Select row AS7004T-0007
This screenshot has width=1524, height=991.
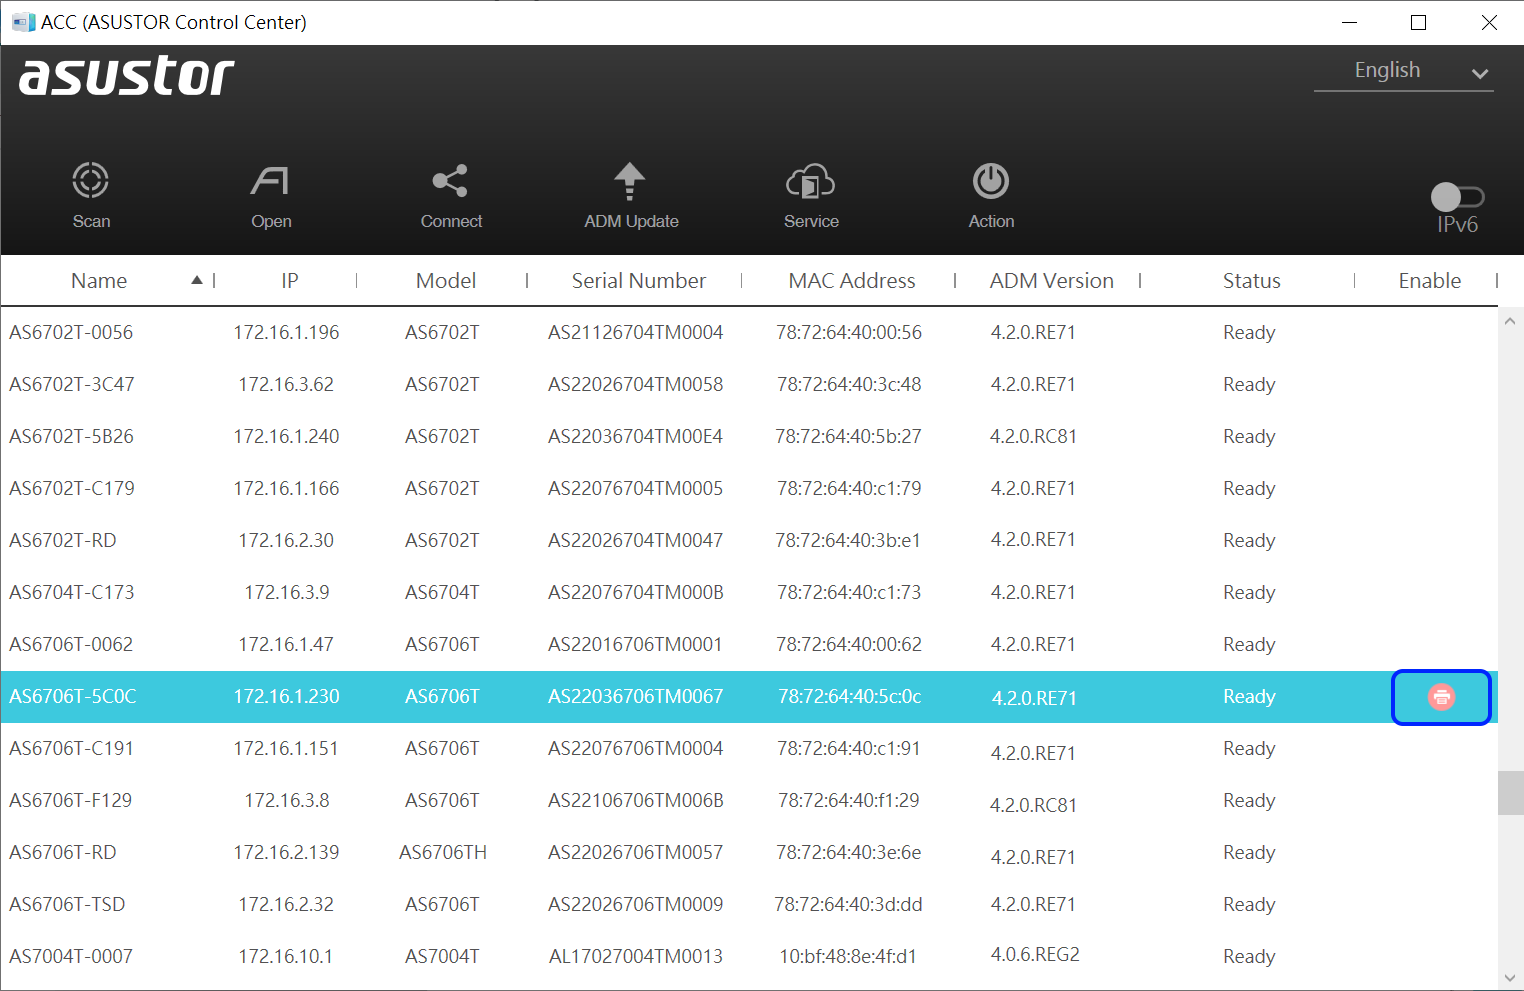[749, 957]
